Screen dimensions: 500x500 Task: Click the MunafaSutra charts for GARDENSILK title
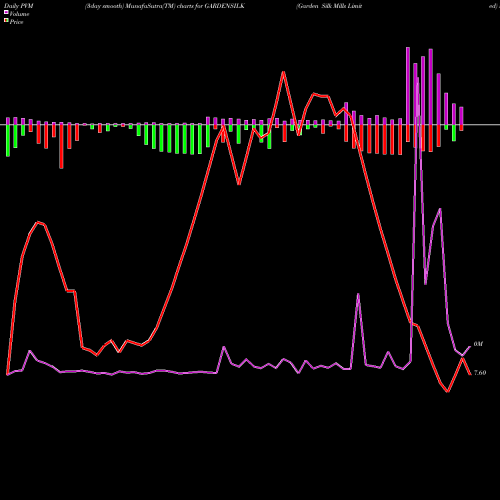165,6
